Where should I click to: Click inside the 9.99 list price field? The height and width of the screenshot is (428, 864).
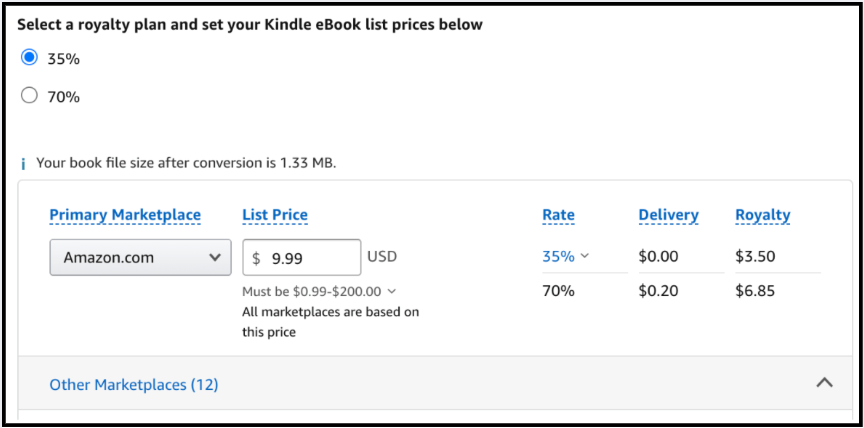point(302,257)
